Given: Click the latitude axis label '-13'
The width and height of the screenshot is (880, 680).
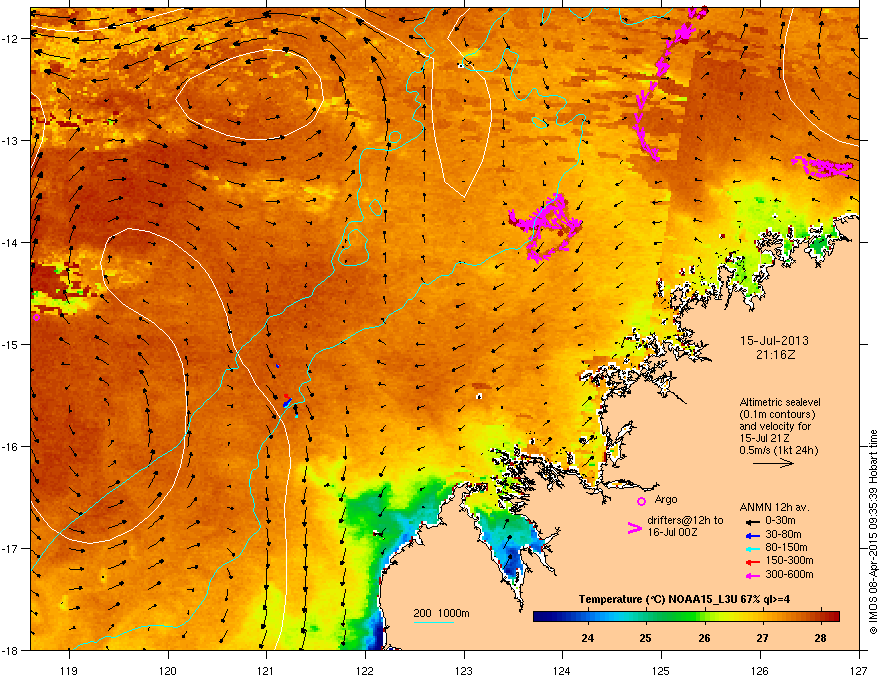Looking at the screenshot, I should [x=9, y=140].
